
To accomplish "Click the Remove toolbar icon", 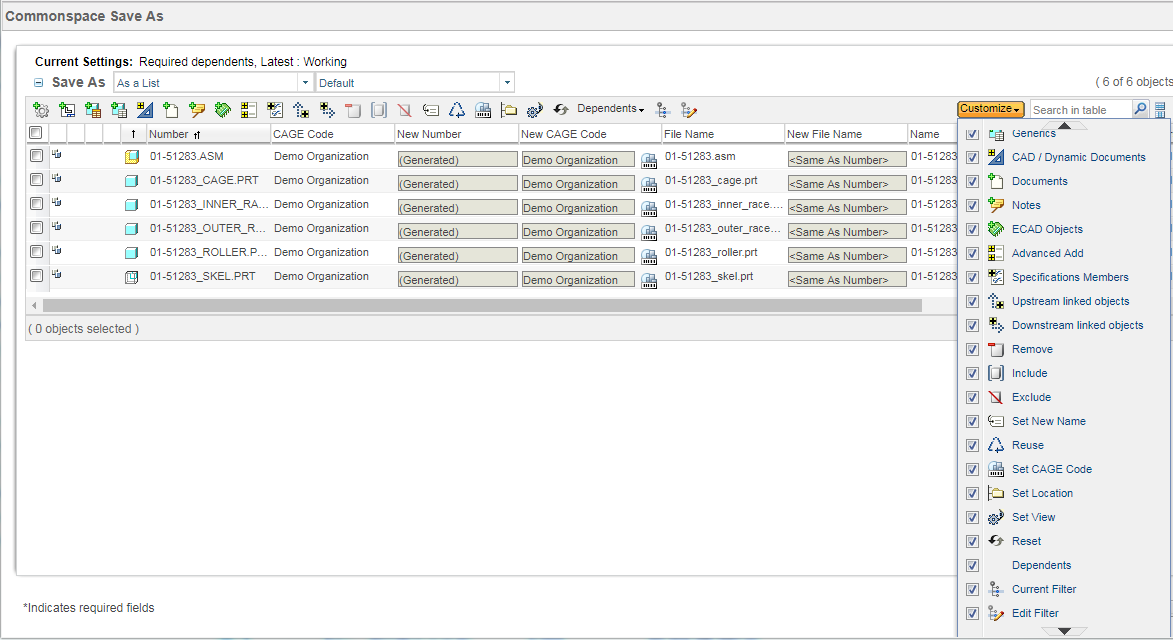I will tap(353, 110).
